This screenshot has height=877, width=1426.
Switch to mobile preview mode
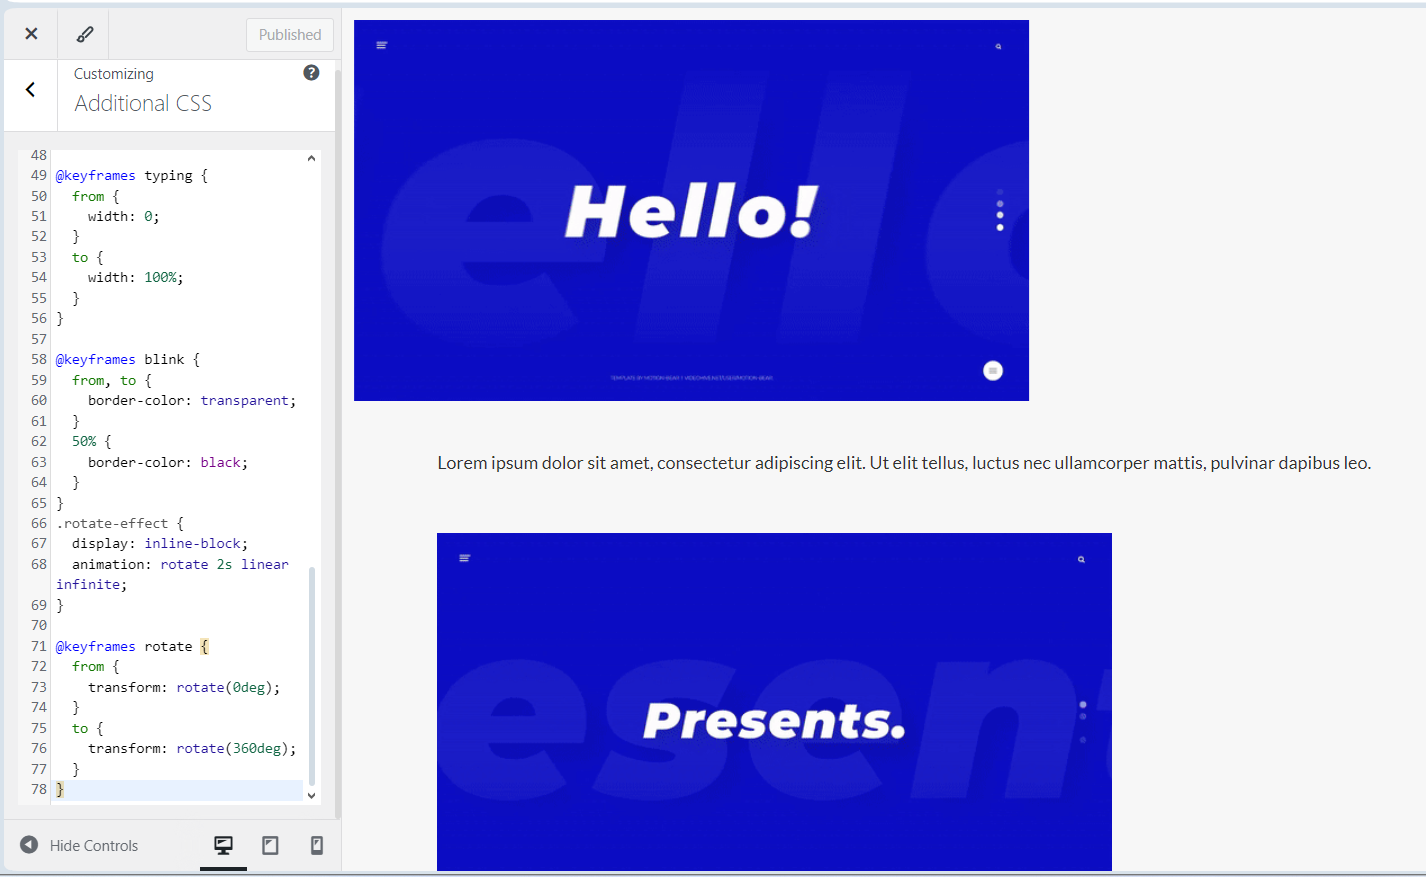317,846
